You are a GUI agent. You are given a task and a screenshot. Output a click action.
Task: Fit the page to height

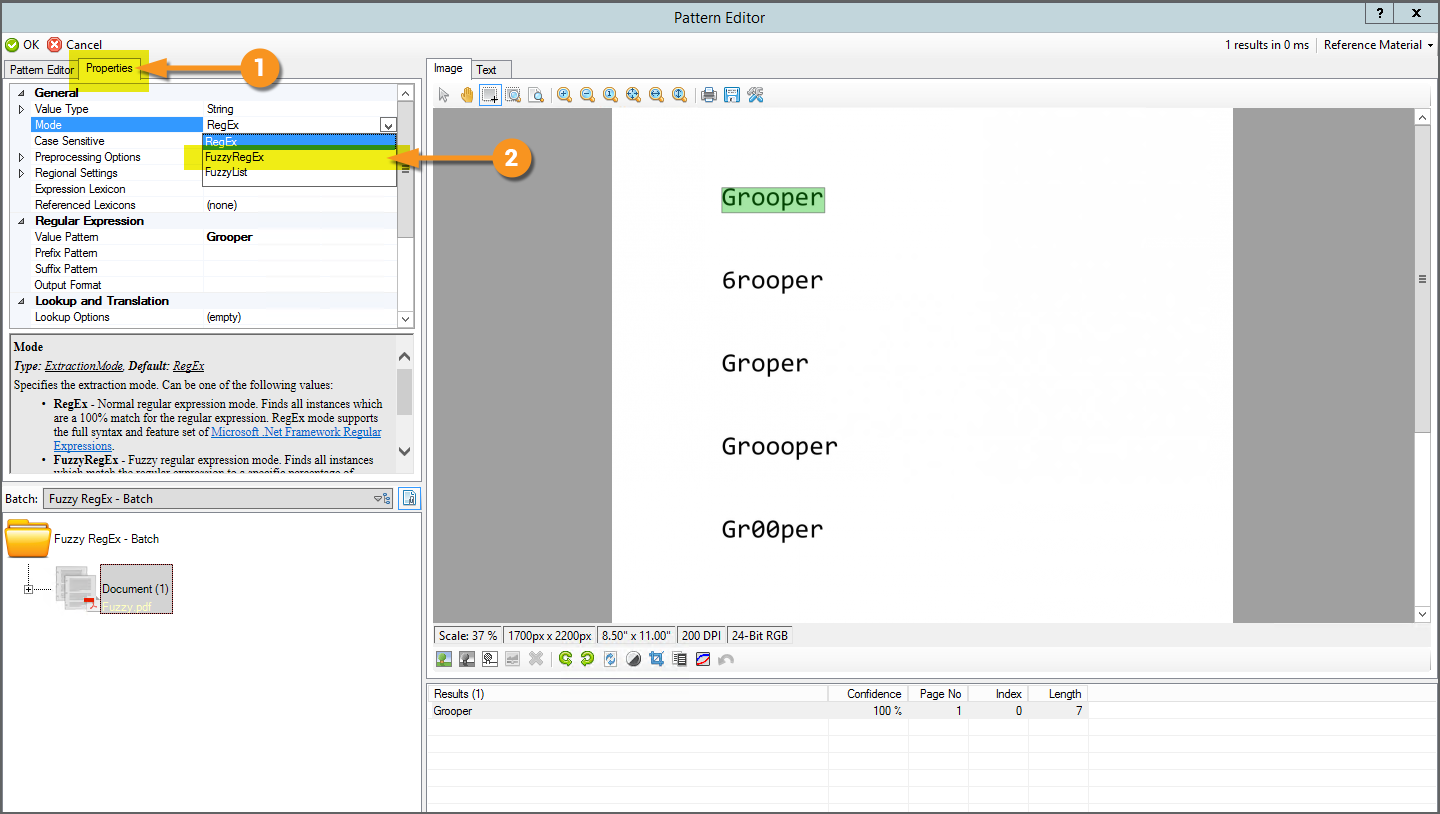tap(679, 95)
